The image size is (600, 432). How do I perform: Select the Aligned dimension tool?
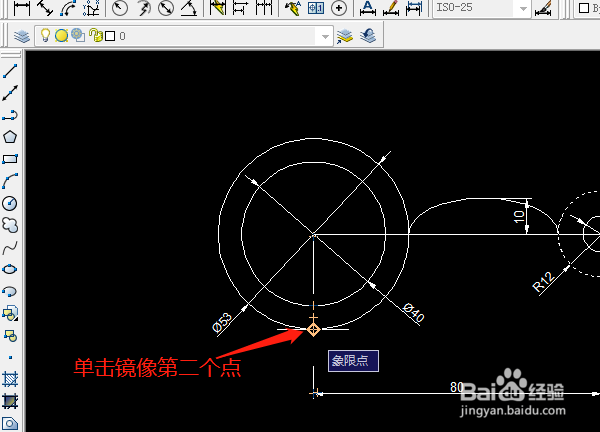point(45,8)
